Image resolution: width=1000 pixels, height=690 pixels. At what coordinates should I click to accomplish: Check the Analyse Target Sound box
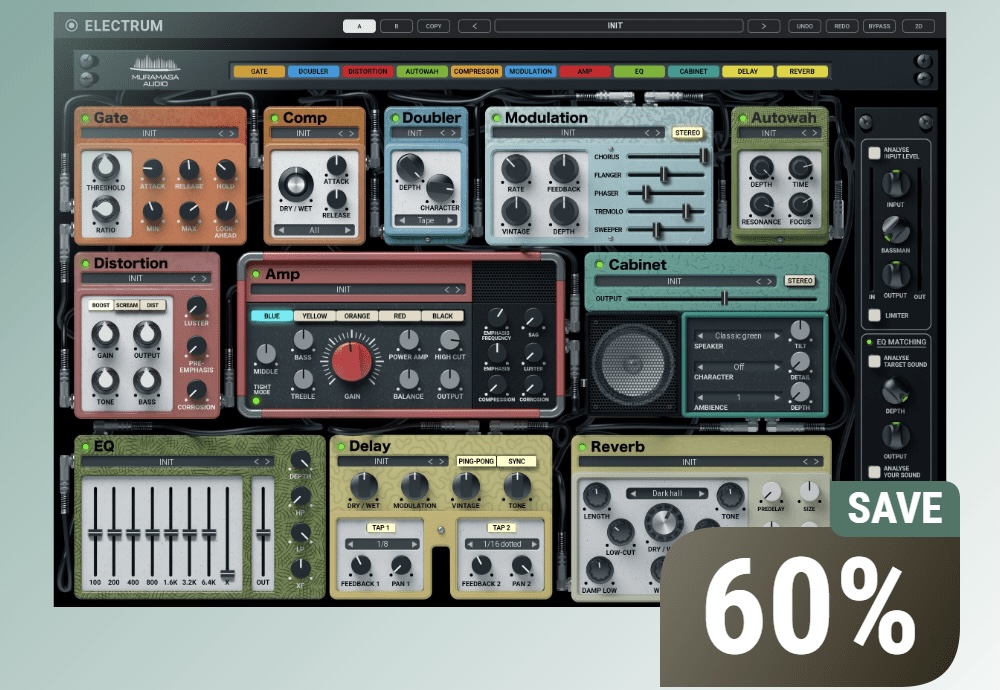point(874,361)
